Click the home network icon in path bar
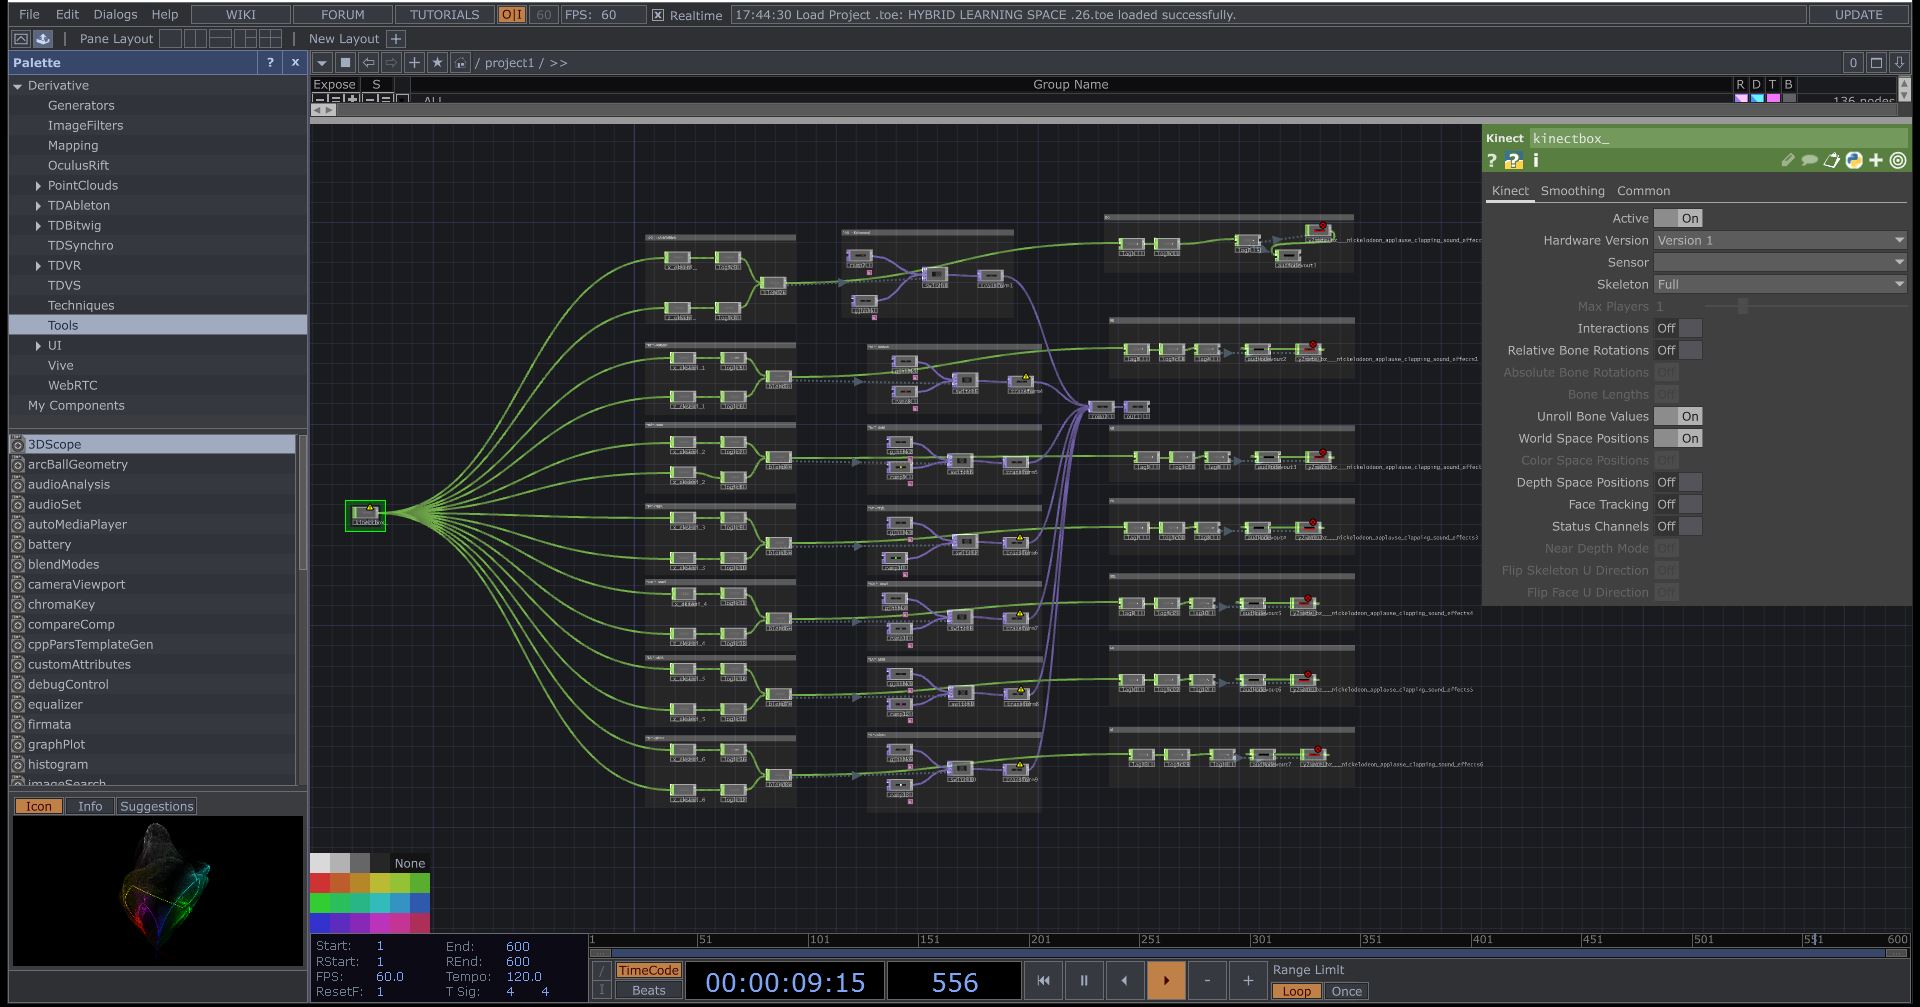 point(460,63)
